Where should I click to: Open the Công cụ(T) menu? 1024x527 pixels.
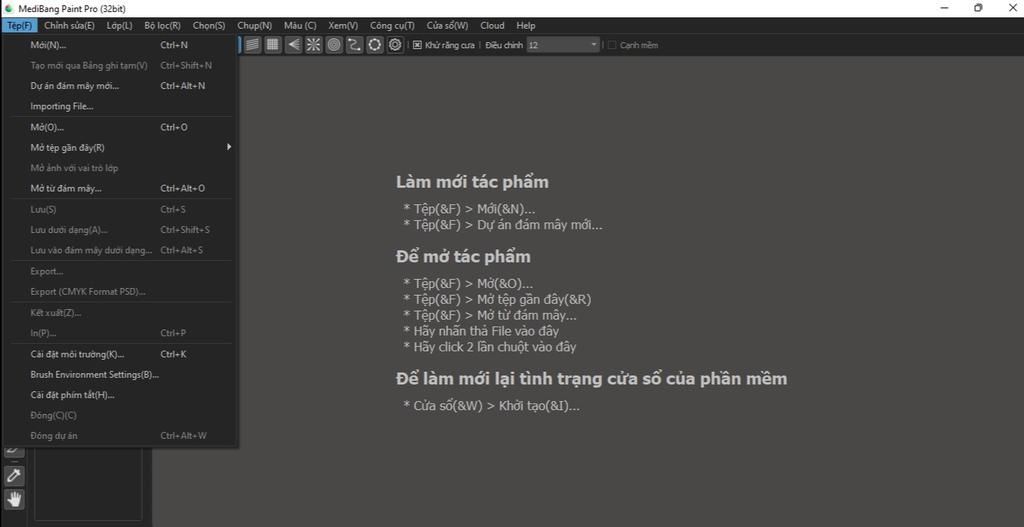(x=392, y=25)
